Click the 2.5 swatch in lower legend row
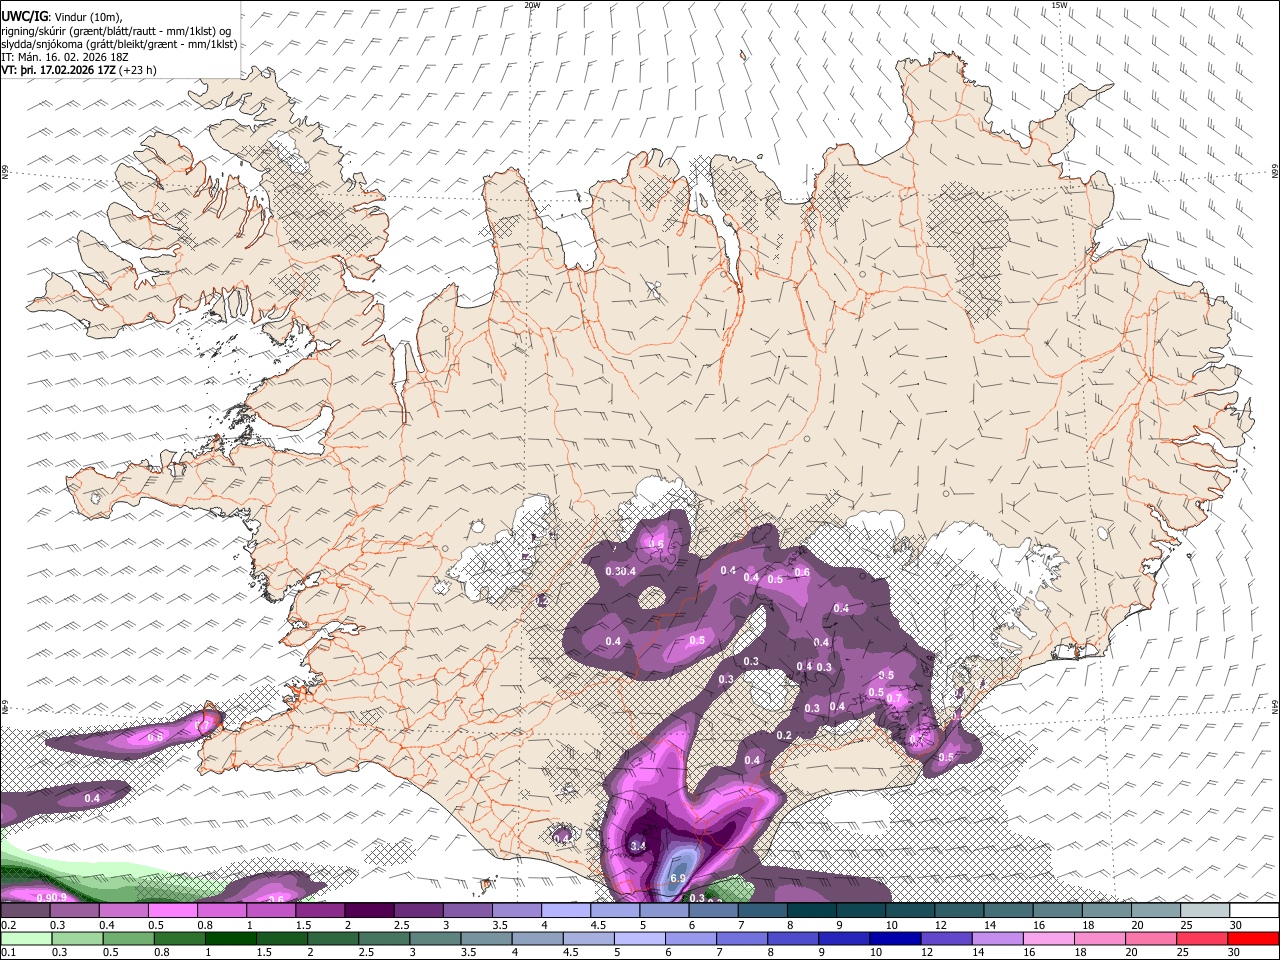 382,938
